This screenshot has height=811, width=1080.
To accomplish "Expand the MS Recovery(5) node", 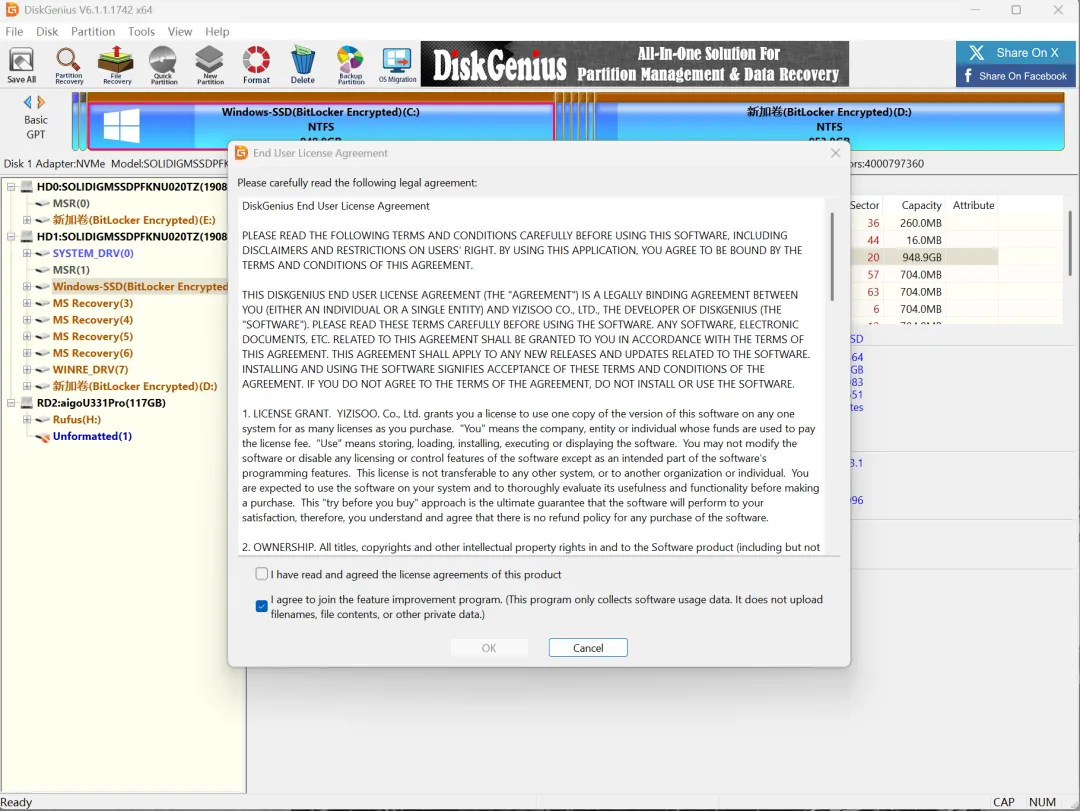I will [27, 336].
